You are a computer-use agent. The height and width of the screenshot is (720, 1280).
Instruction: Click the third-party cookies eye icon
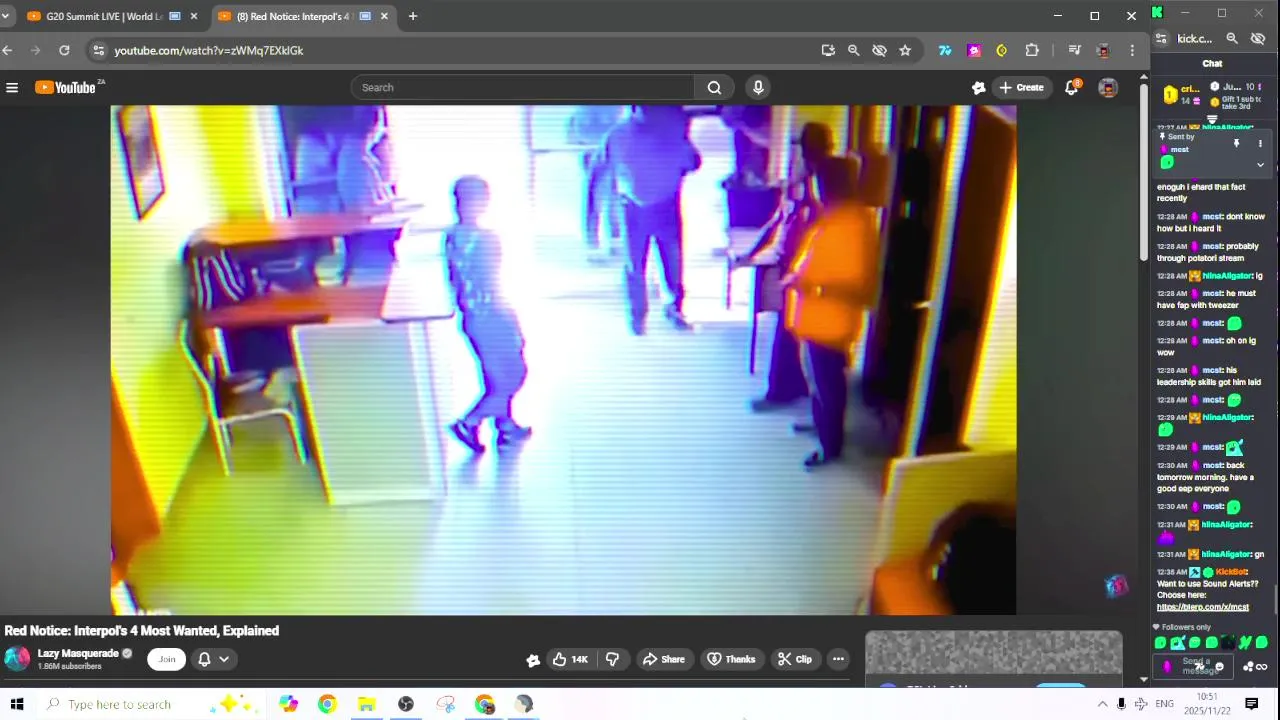pos(879,50)
